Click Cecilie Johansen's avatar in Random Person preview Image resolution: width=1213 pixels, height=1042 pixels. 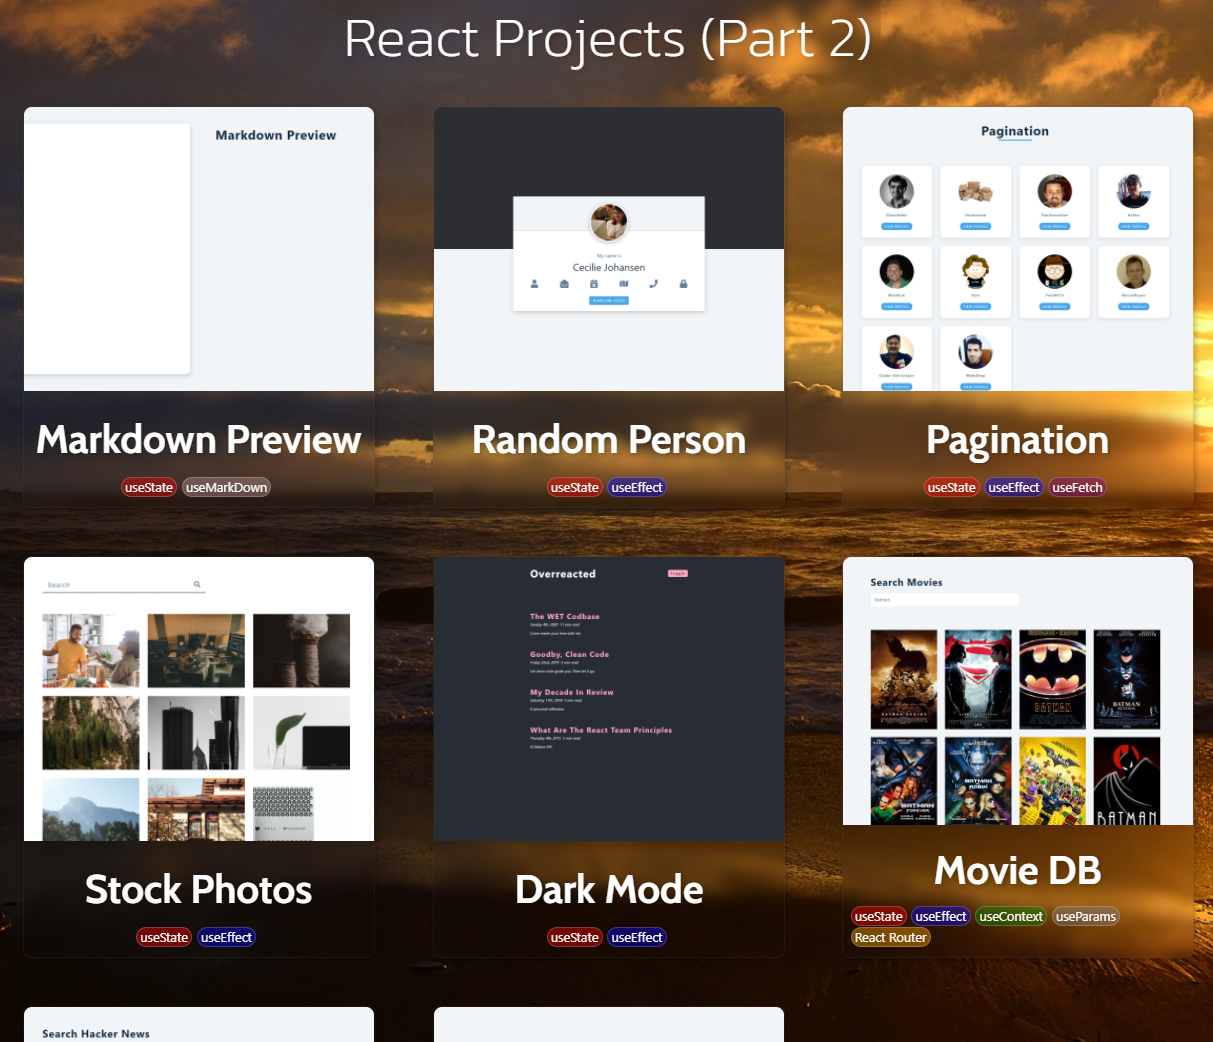coord(609,222)
